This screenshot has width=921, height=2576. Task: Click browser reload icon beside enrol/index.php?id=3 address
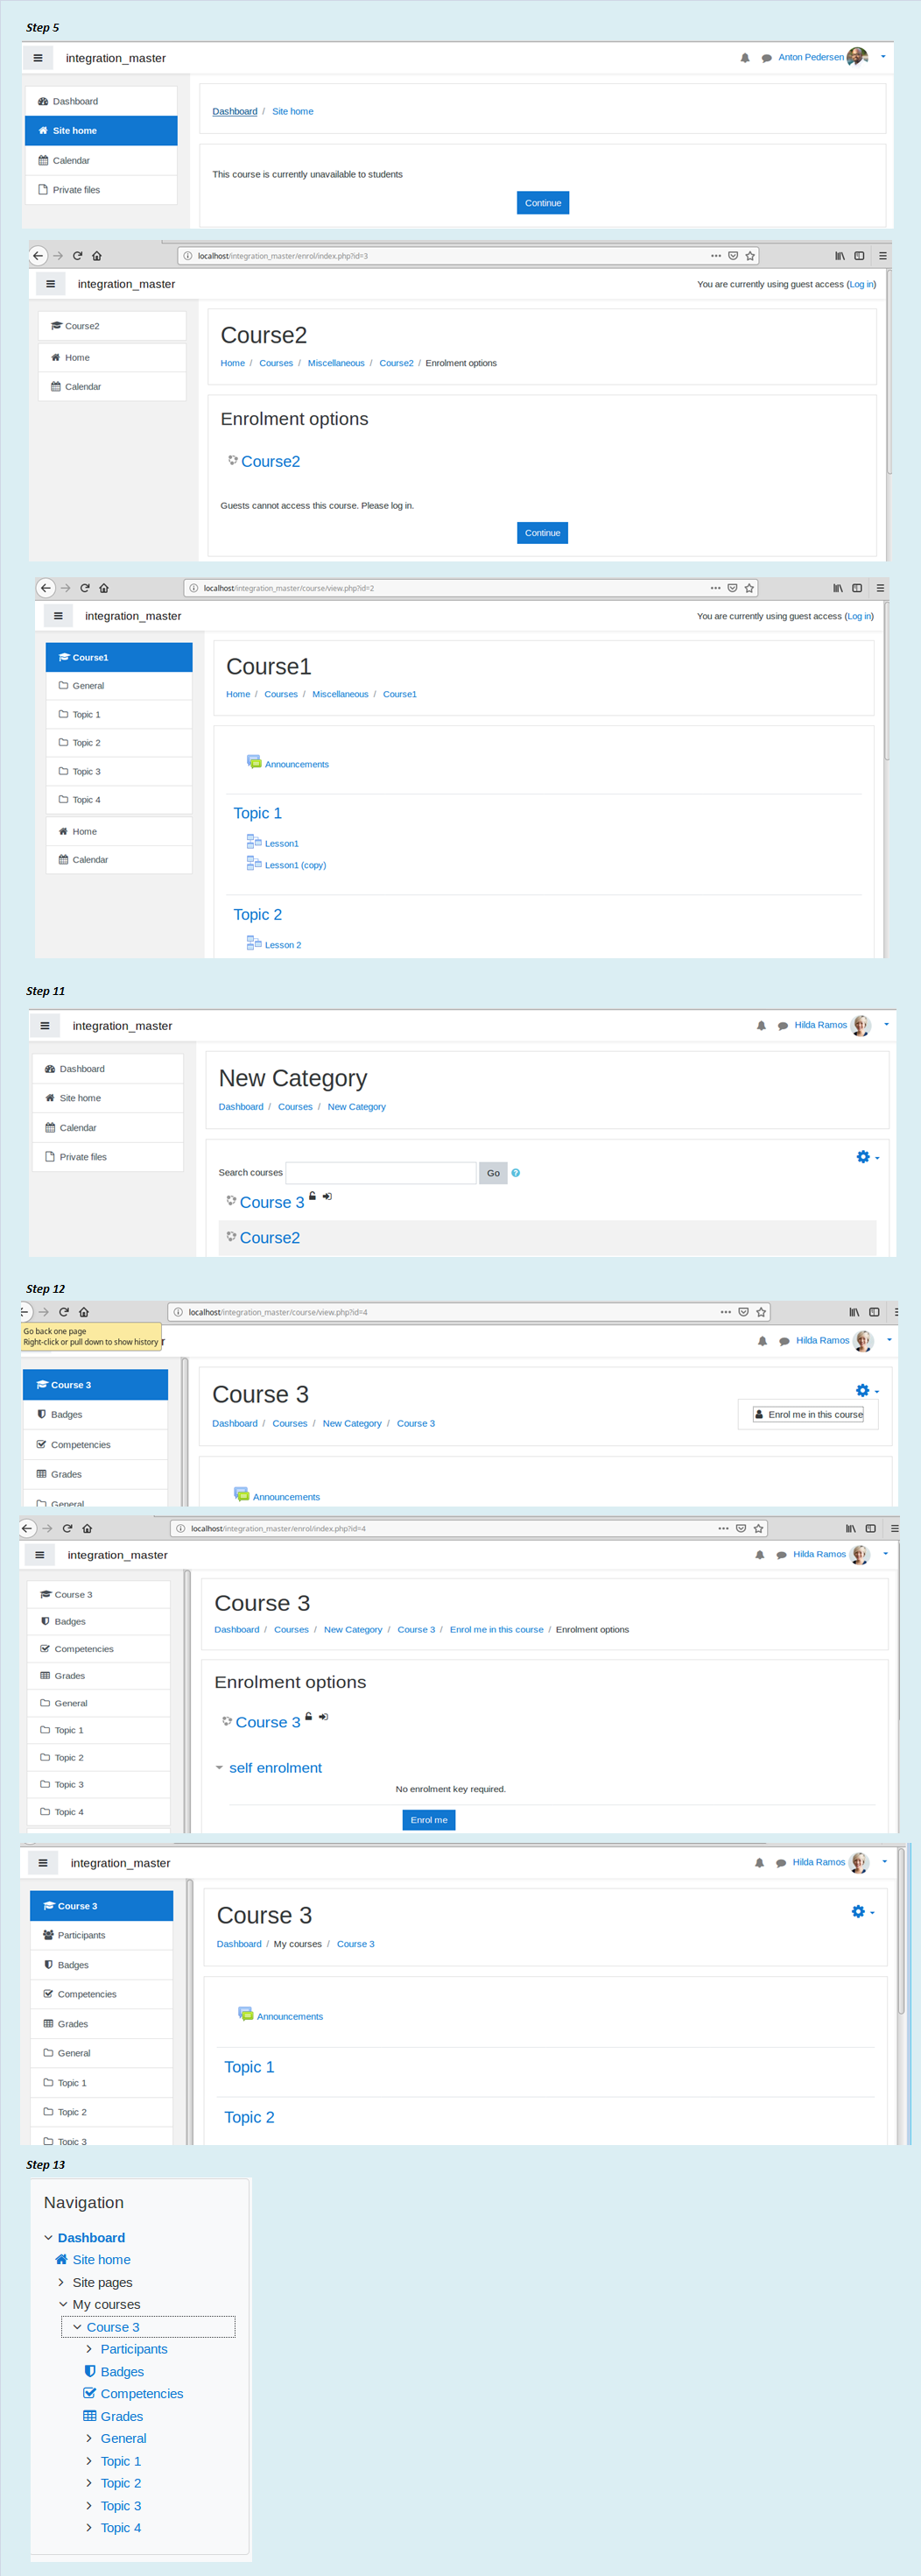pyautogui.click(x=77, y=256)
